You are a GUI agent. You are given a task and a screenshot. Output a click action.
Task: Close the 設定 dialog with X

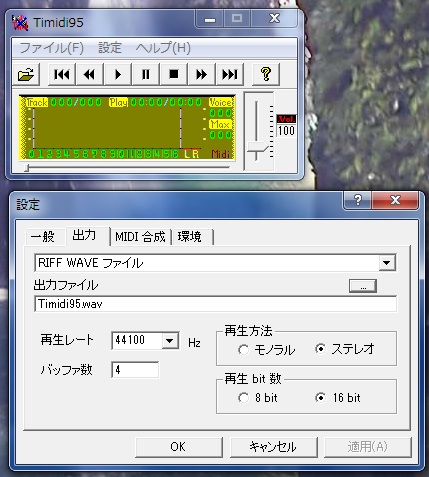(395, 200)
